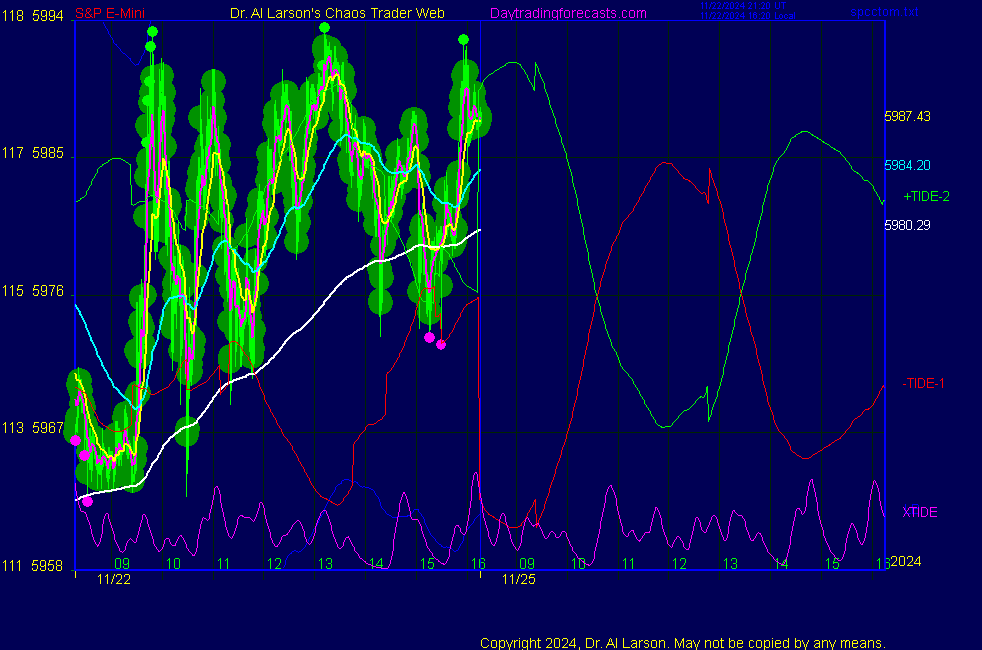Click the 5958 price axis label
This screenshot has width=982, height=650.
tap(48, 566)
